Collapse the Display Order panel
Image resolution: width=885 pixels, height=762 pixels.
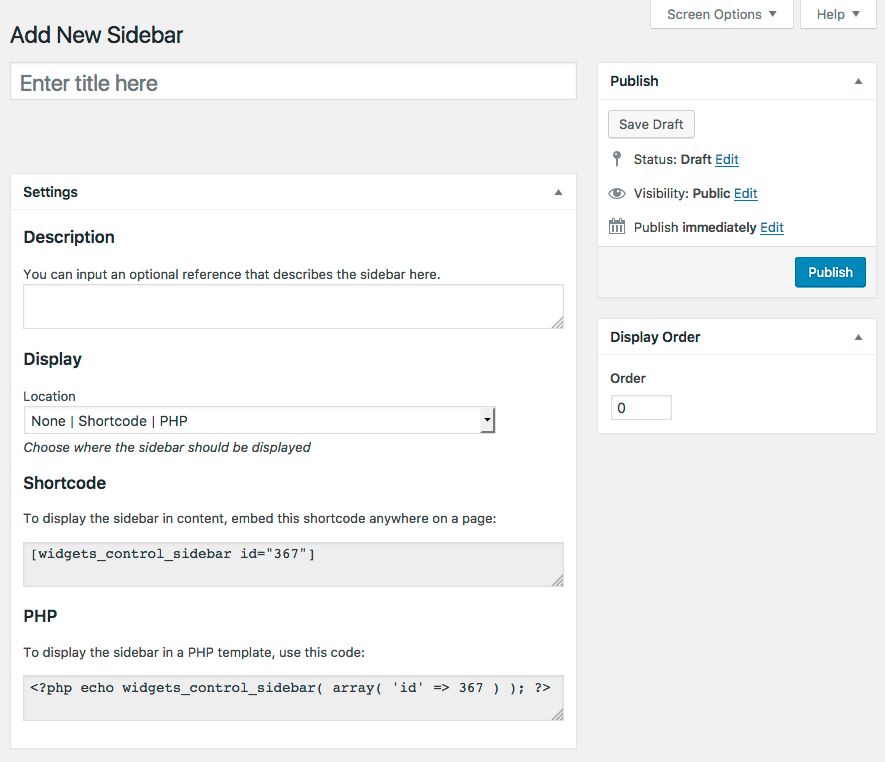click(858, 337)
